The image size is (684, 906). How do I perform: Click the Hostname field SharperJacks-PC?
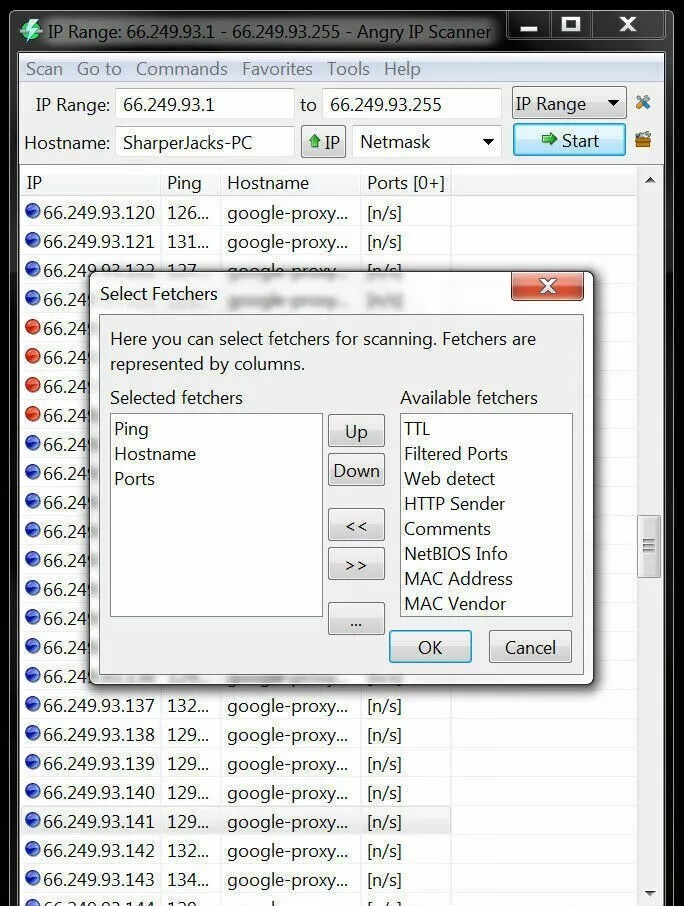click(205, 142)
